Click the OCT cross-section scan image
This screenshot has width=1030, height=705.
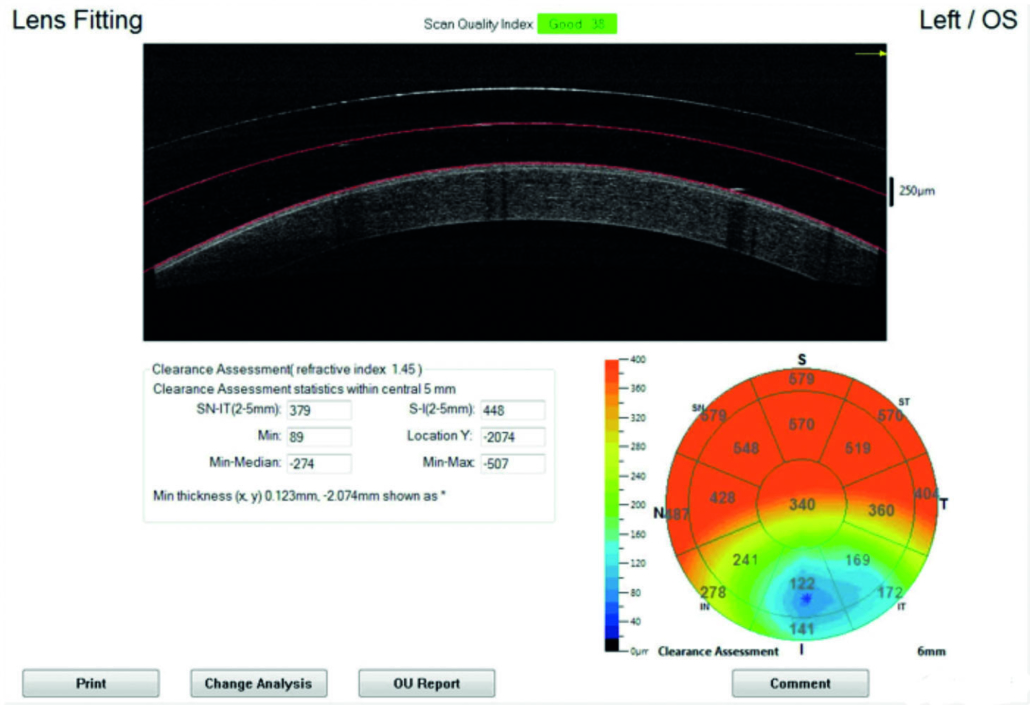pos(514,192)
